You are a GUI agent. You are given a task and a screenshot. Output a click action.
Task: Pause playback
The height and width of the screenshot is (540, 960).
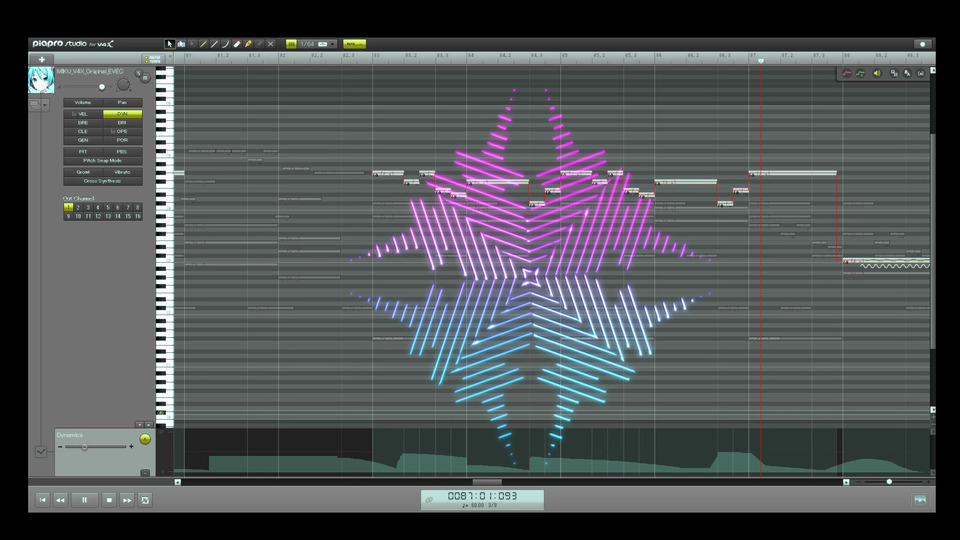tap(84, 500)
